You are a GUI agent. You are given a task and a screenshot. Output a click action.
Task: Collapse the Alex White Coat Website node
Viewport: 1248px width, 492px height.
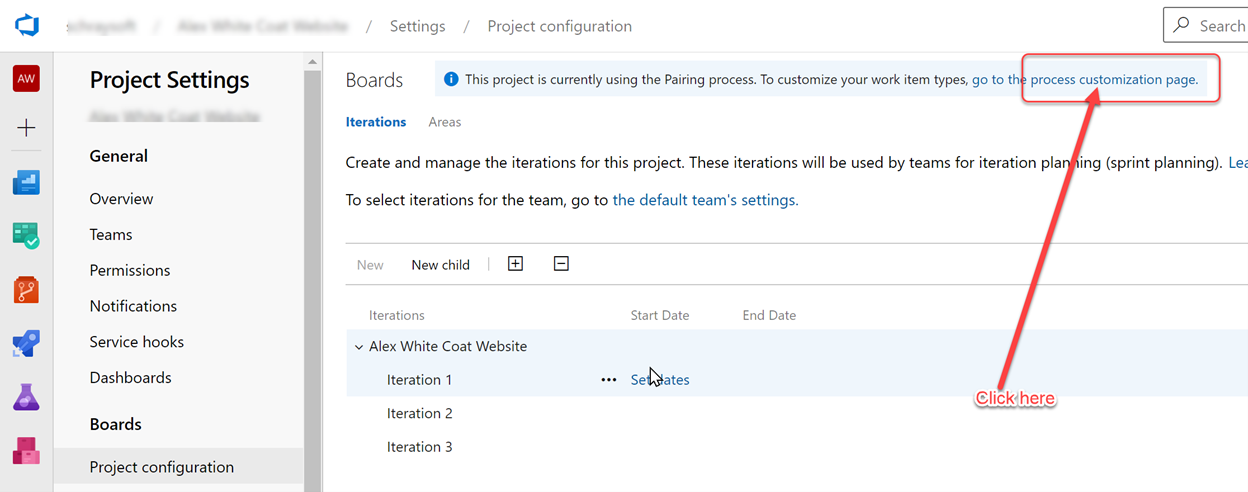coord(358,347)
